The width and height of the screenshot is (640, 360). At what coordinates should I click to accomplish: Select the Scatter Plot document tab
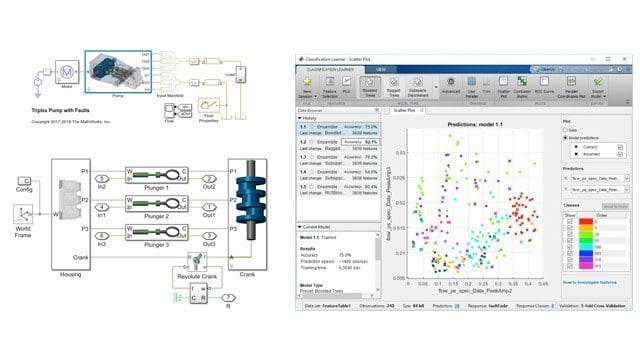pyautogui.click(x=404, y=110)
